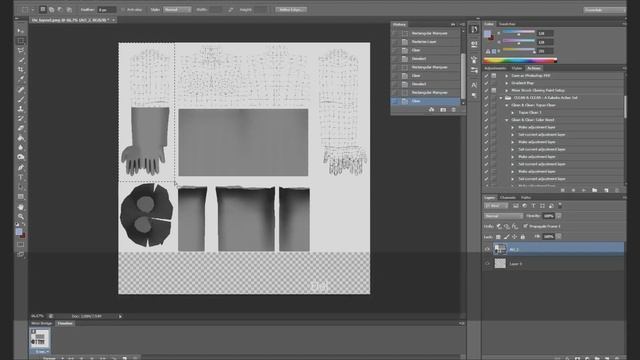Select the Clone Stamp tool
The image size is (640, 360).
click(x=20, y=109)
